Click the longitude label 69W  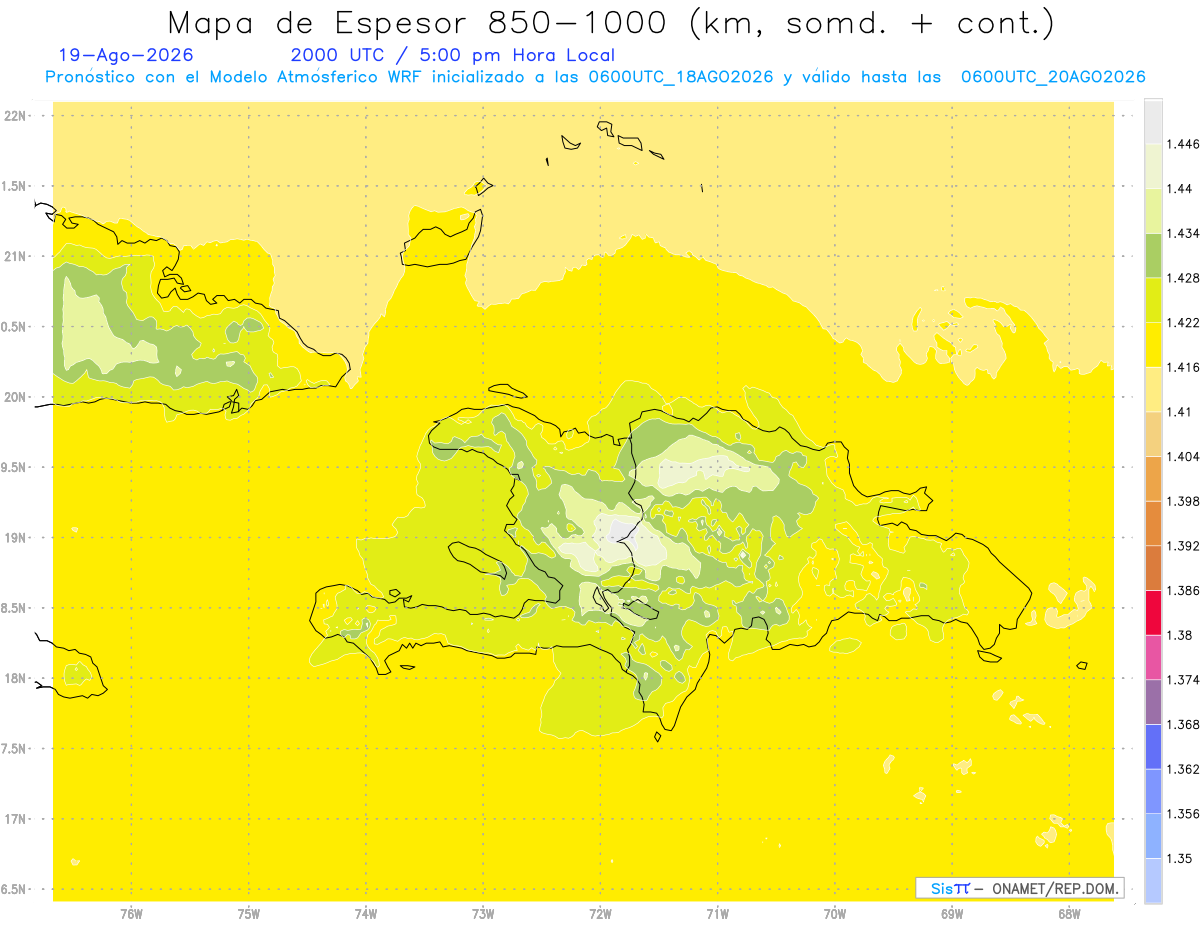coord(952,914)
